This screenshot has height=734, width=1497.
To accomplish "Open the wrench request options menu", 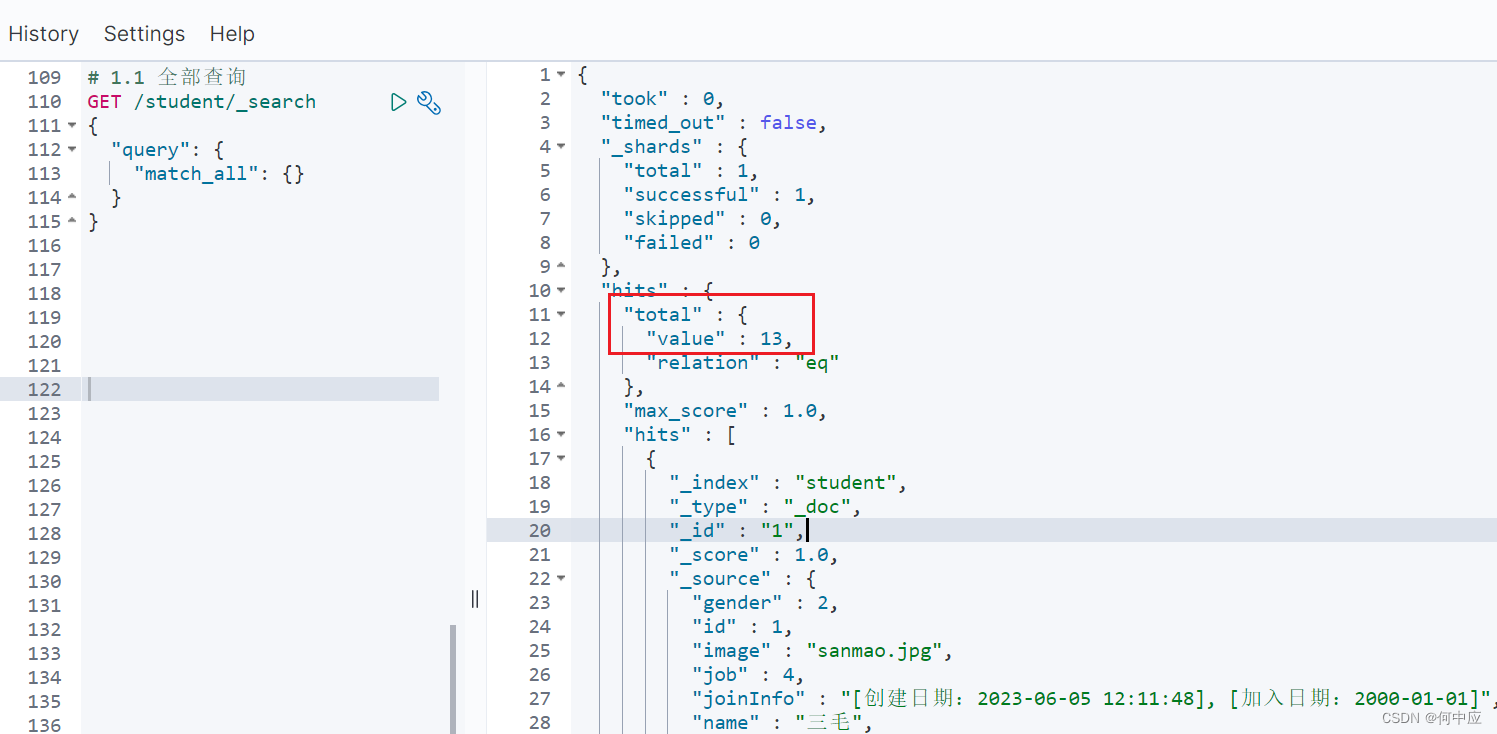I will (429, 102).
